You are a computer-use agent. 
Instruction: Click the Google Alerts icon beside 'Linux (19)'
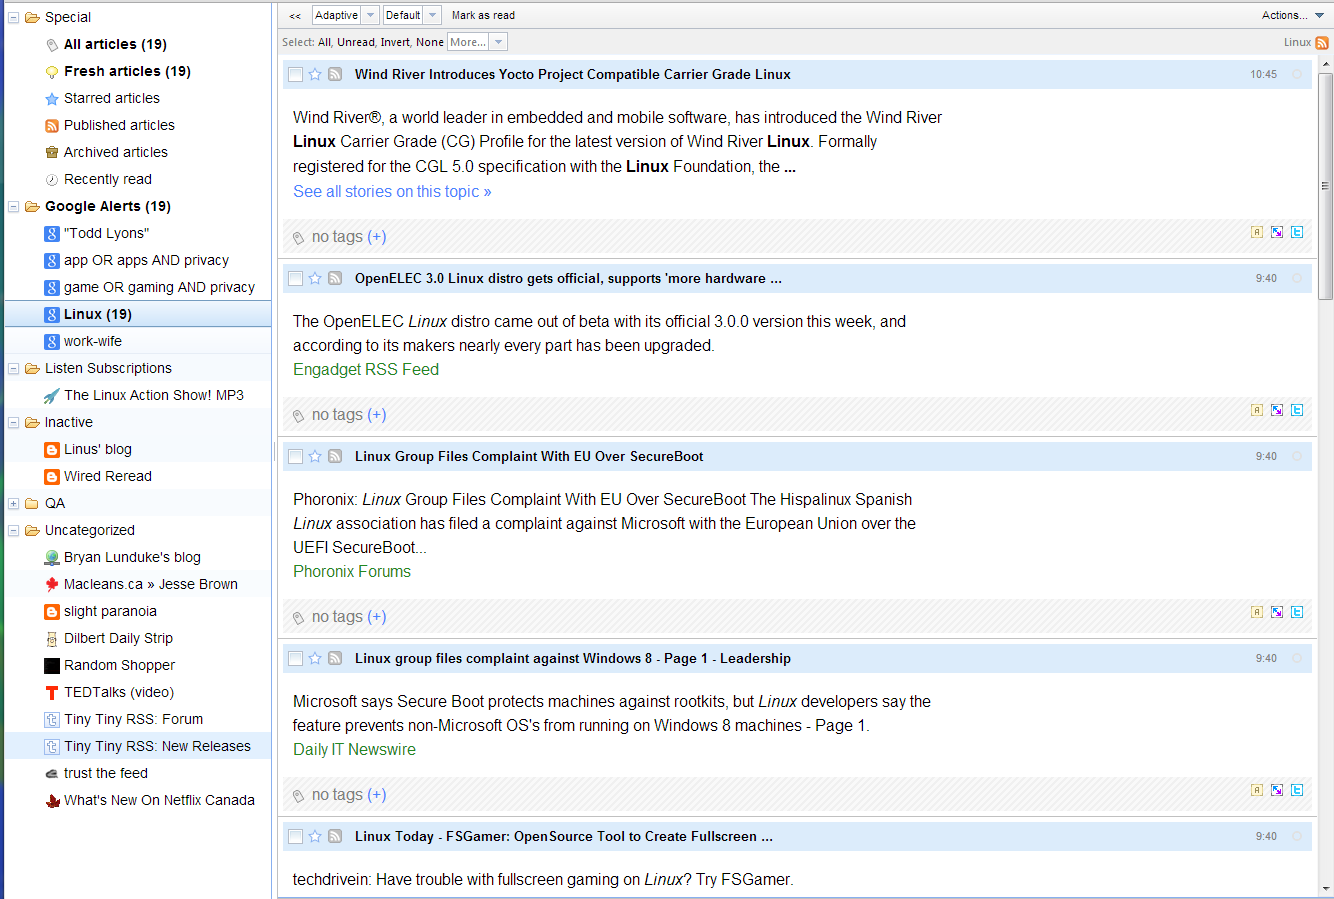51,314
